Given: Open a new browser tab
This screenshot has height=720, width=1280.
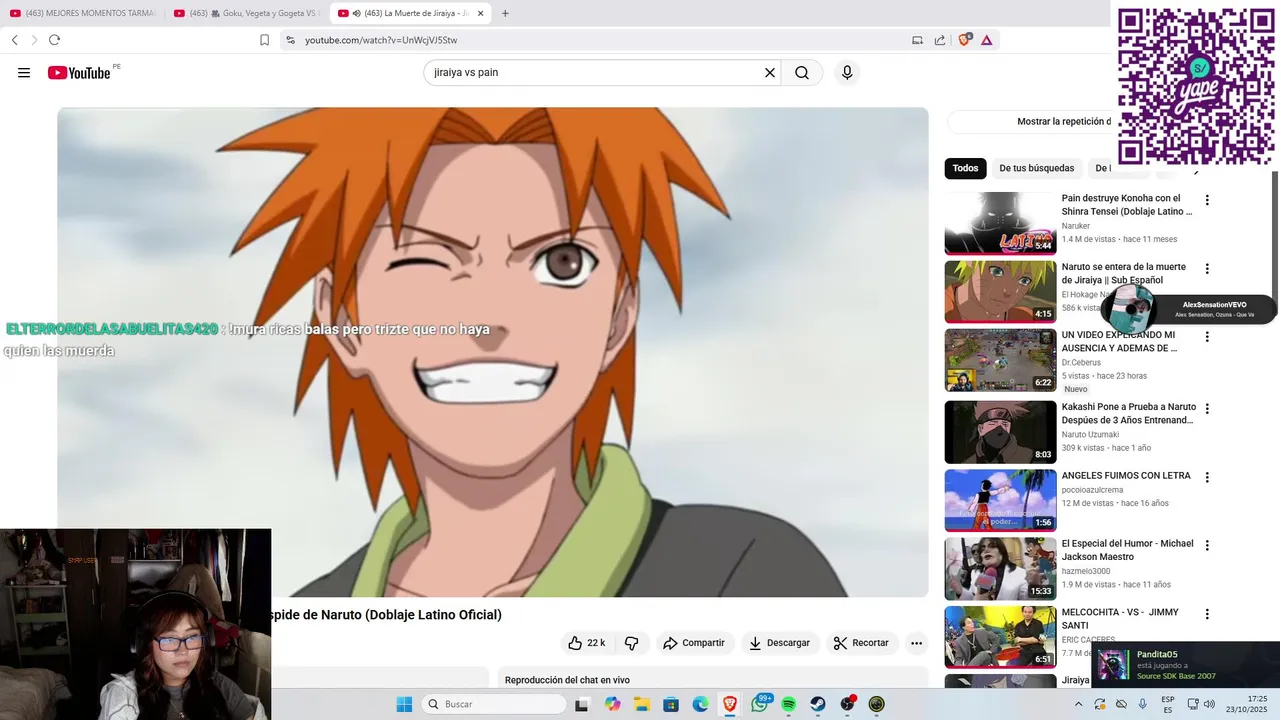Looking at the screenshot, I should click(505, 13).
